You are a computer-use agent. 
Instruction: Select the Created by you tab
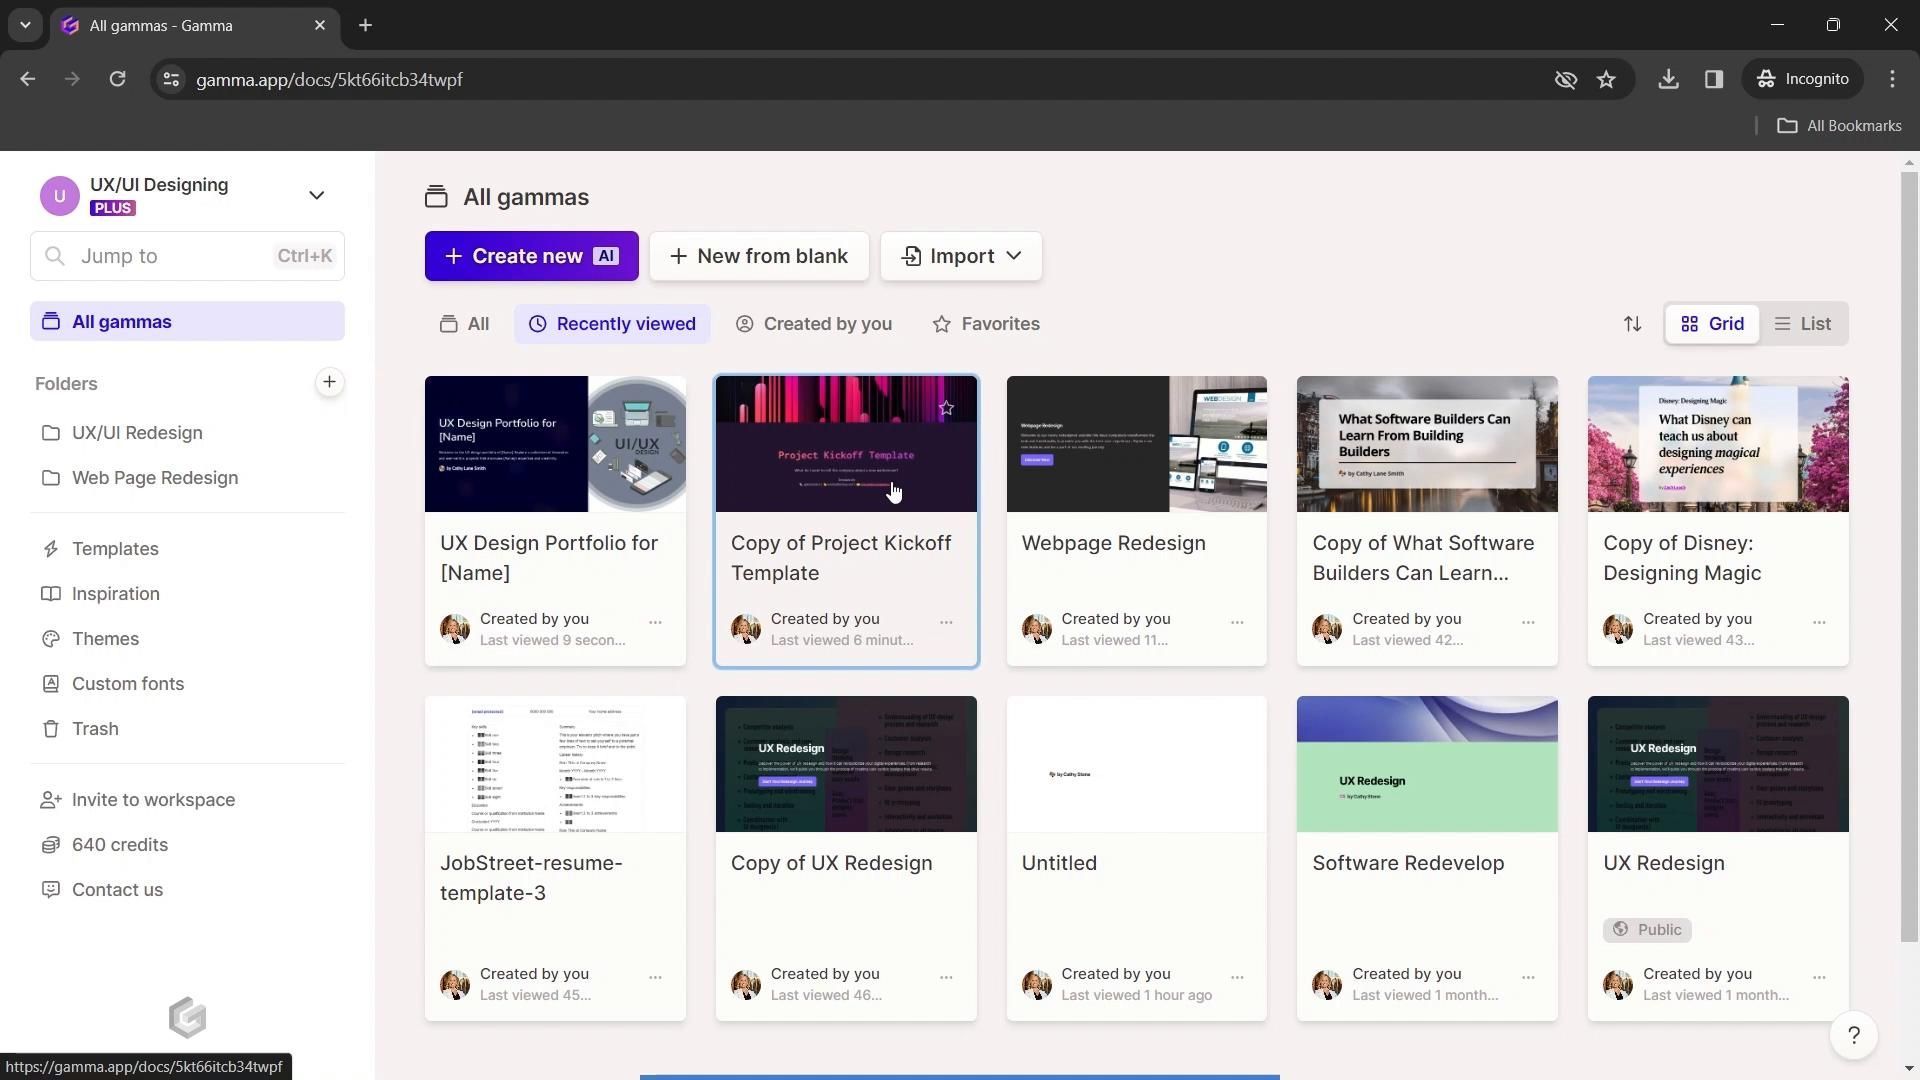(814, 324)
